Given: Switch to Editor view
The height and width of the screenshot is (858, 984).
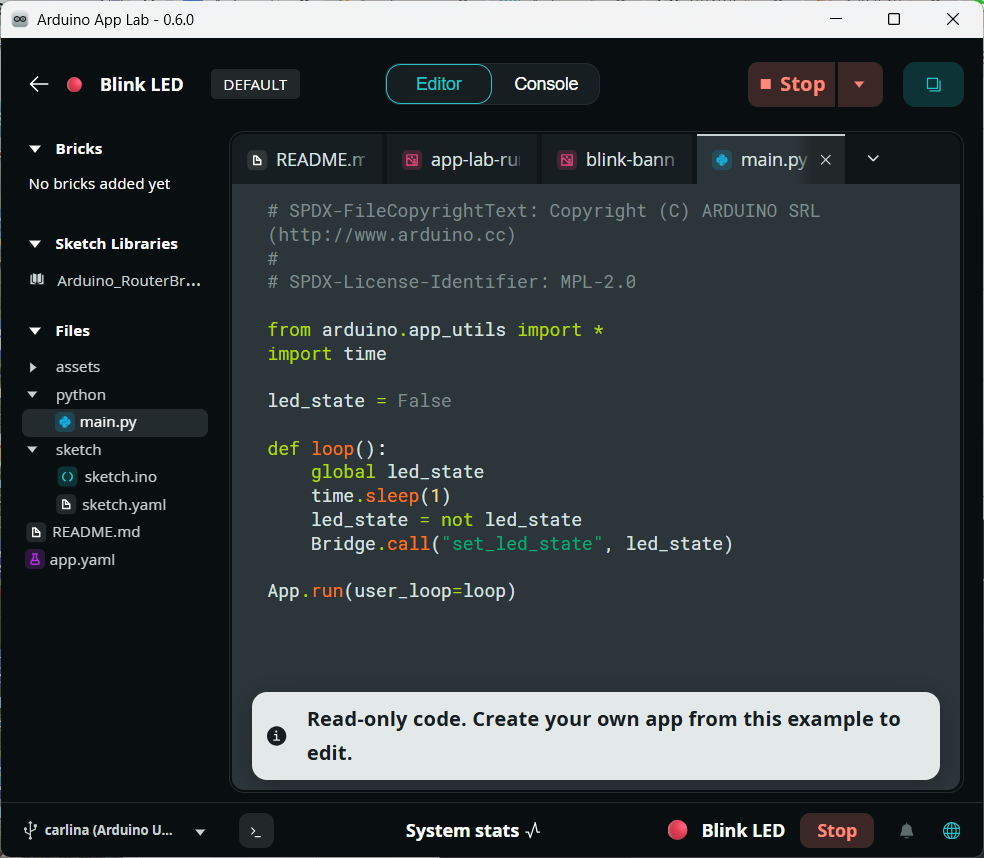Looking at the screenshot, I should (439, 84).
